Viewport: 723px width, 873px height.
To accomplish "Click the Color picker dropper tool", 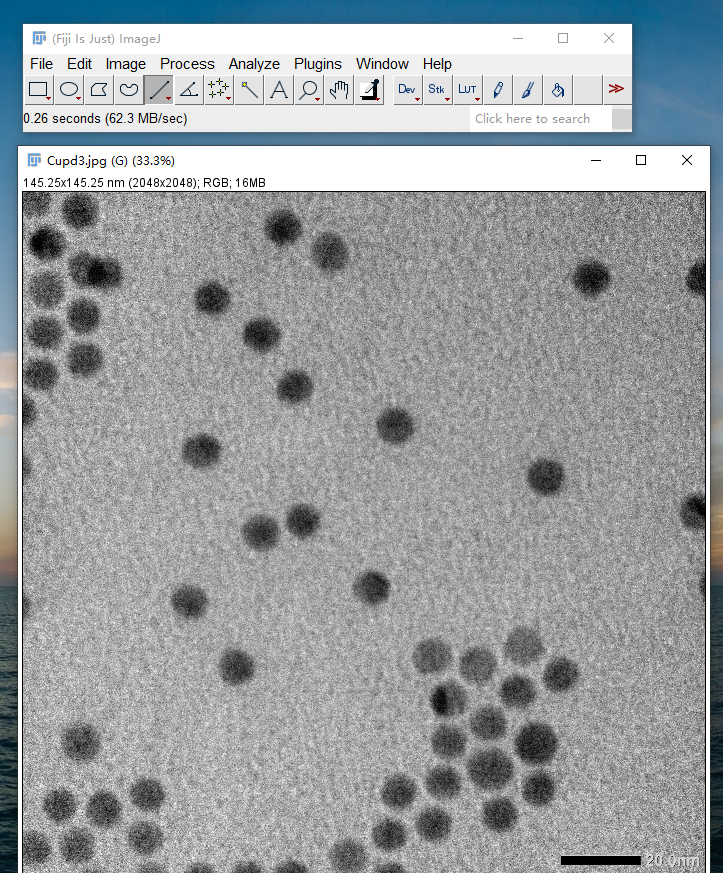I will pyautogui.click(x=370, y=90).
